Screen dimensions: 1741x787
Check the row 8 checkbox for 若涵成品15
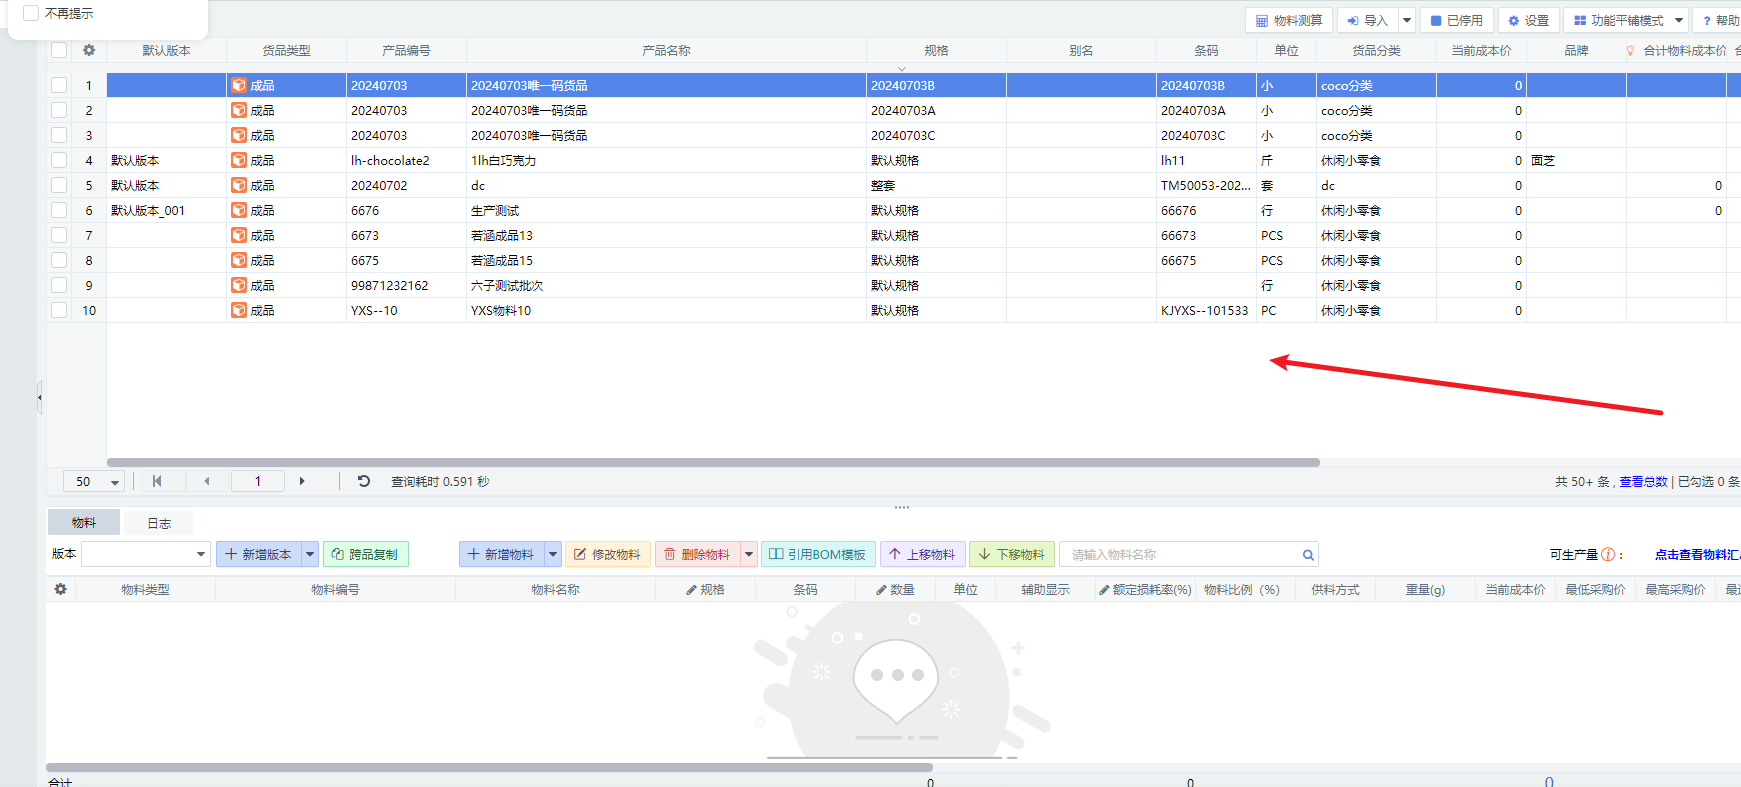(x=59, y=260)
